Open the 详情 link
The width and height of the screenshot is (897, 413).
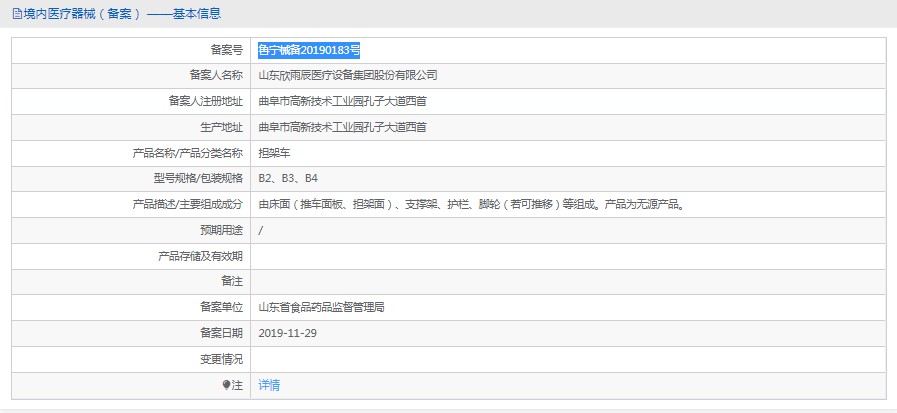[x=269, y=385]
